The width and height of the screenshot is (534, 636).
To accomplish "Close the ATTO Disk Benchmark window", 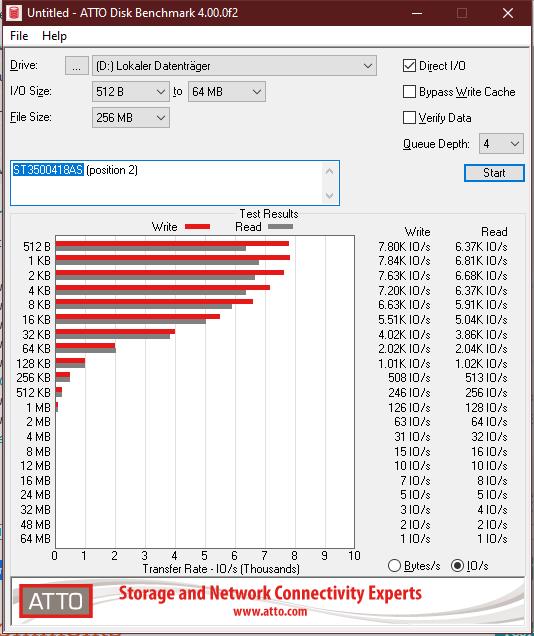I will point(508,13).
